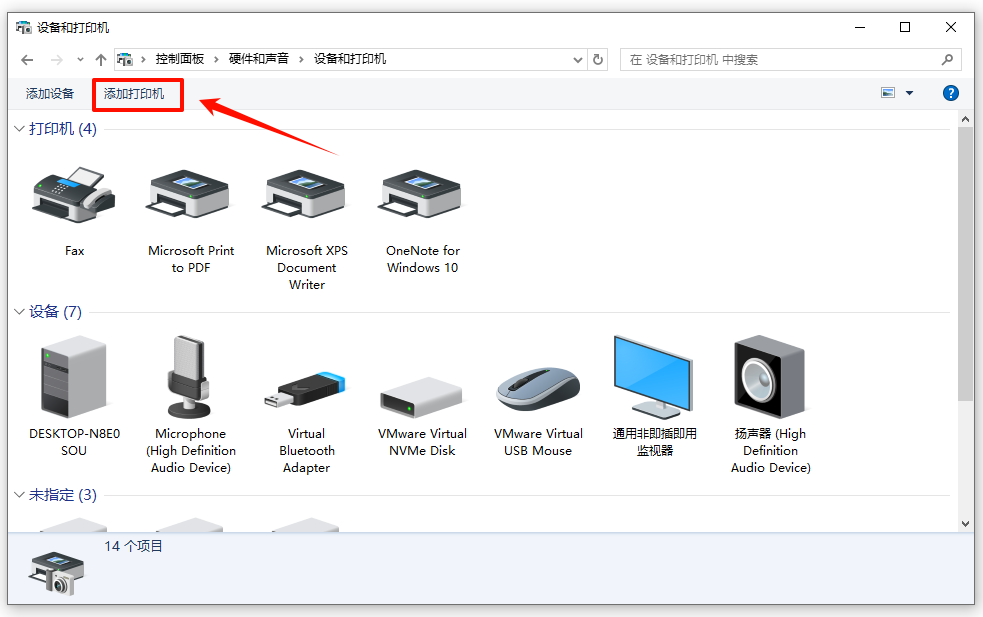Viewport: 983px width, 617px height.
Task: Expand the address bar history dropdown
Action: click(x=578, y=60)
